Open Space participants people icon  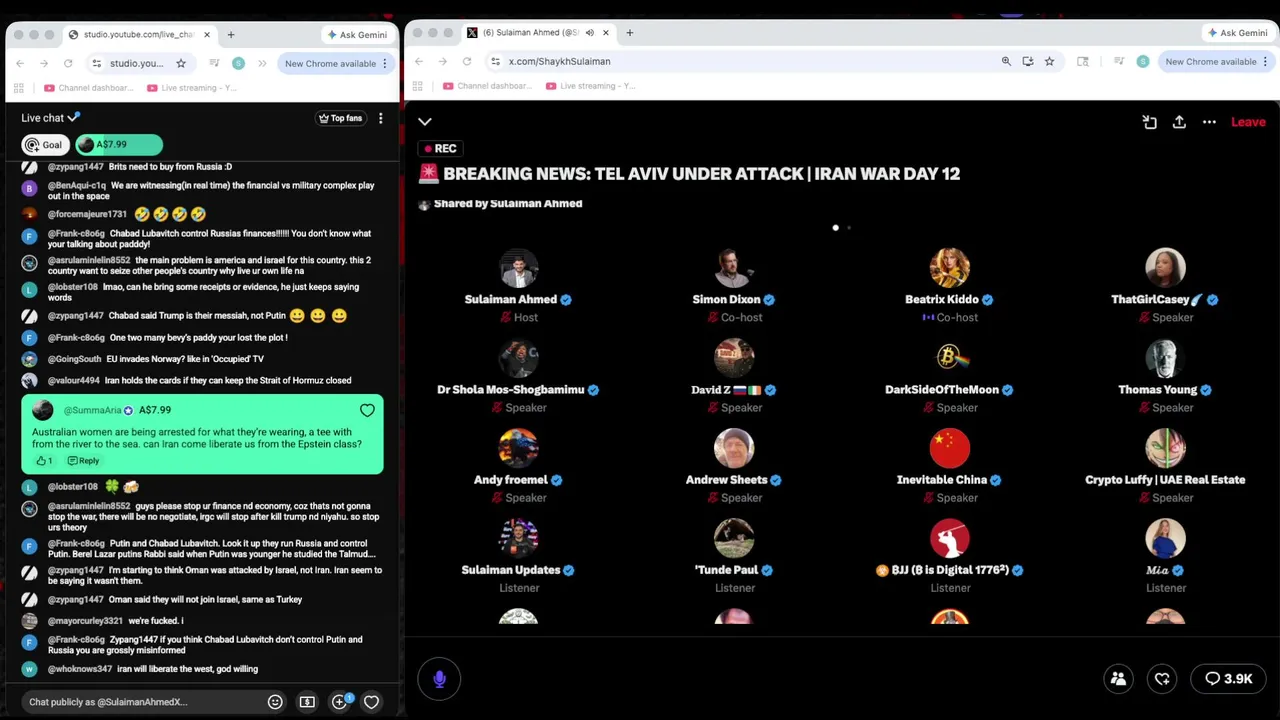(1118, 679)
